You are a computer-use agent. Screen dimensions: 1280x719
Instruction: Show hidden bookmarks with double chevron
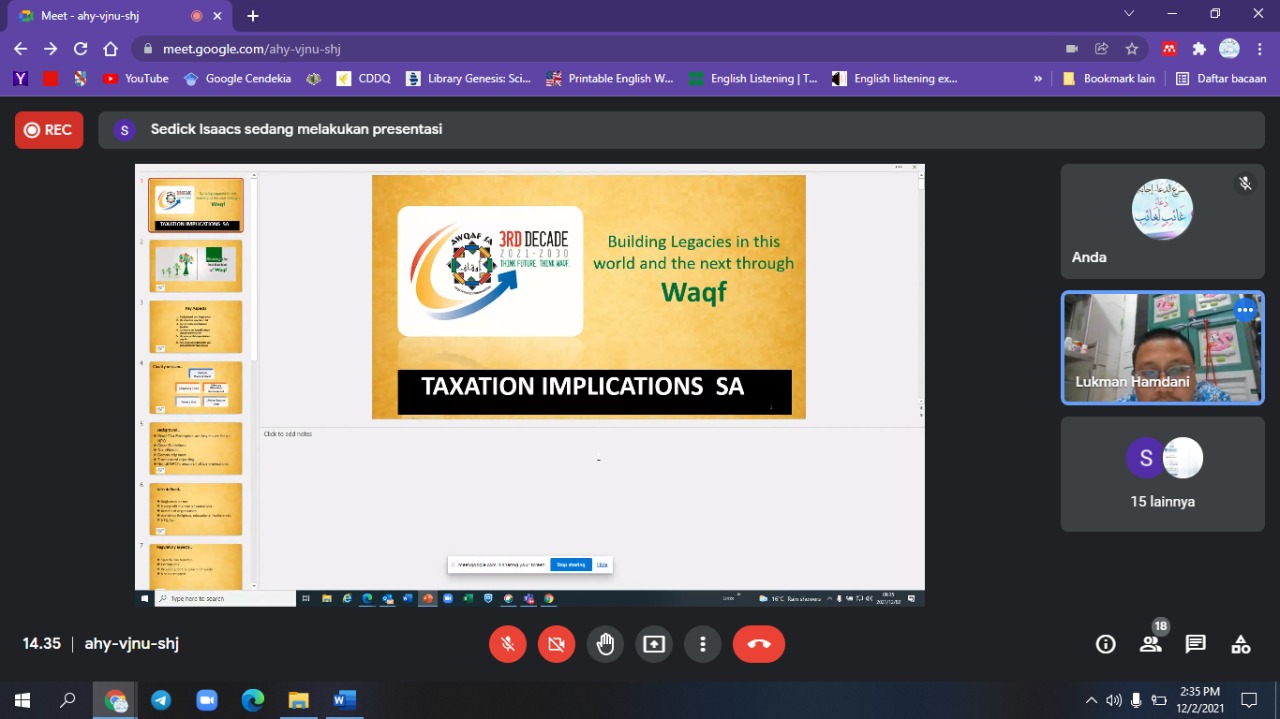pyautogui.click(x=1038, y=78)
